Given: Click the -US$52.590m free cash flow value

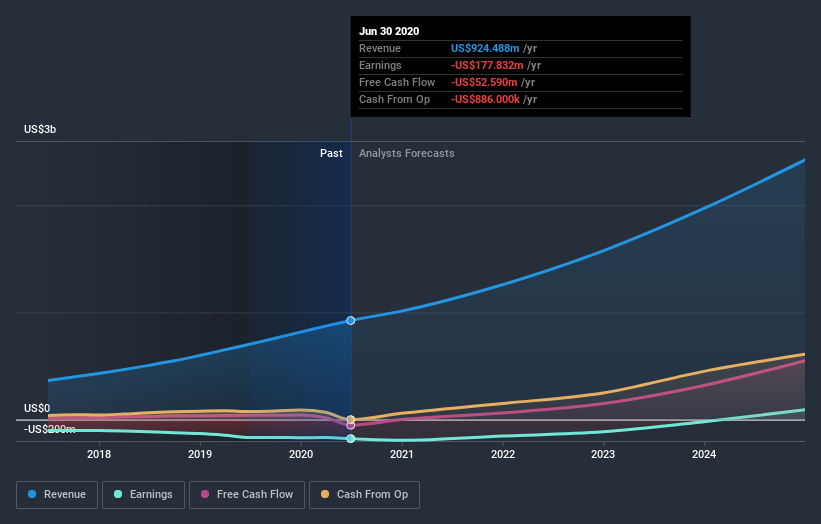Looking at the screenshot, I should tap(484, 82).
